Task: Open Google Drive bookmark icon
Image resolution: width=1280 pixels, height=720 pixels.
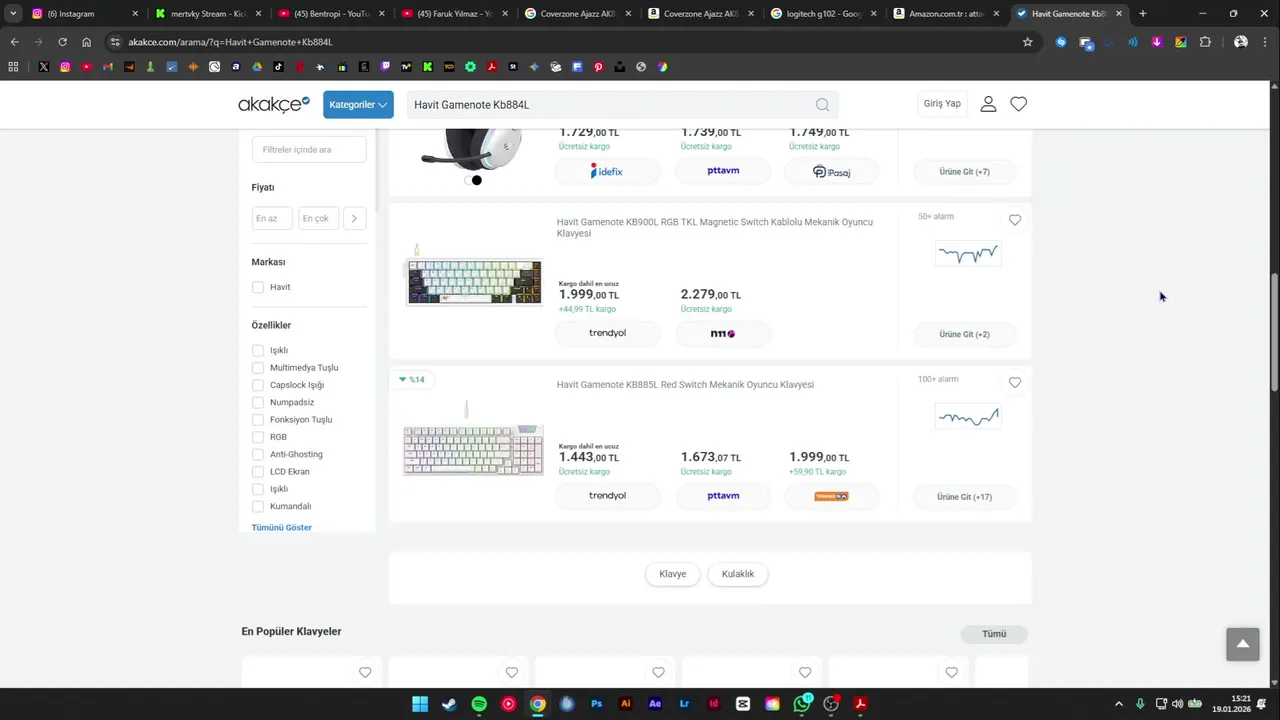Action: click(x=257, y=67)
